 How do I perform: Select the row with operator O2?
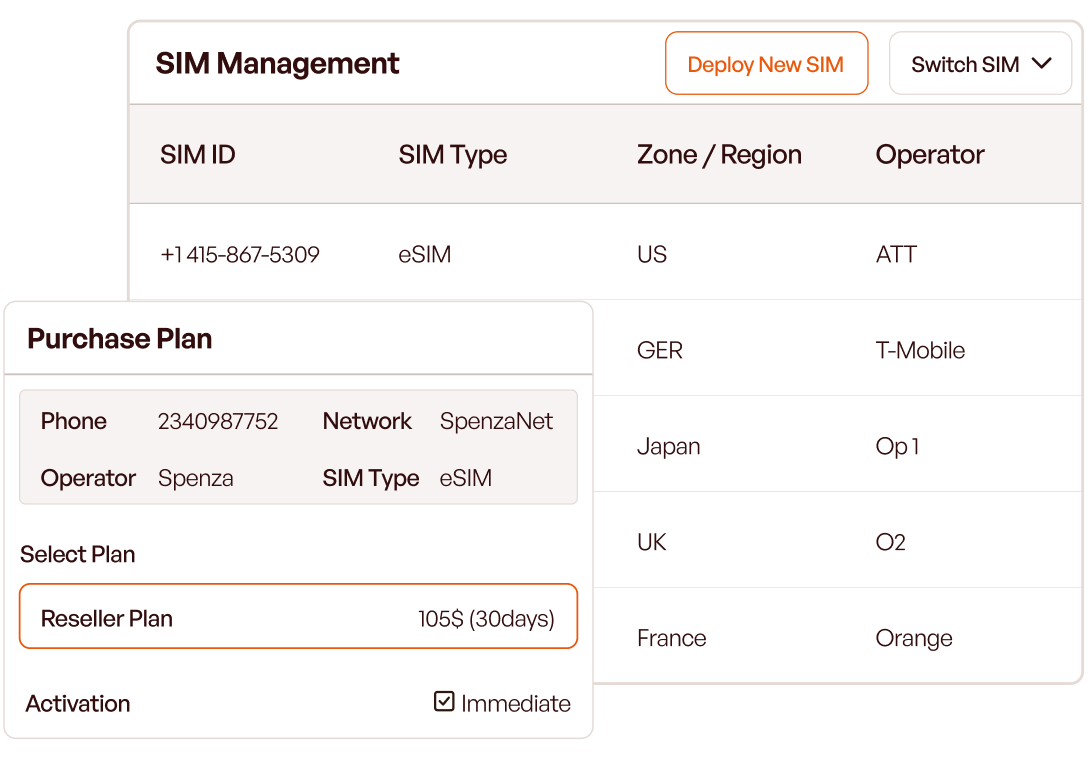[890, 543]
